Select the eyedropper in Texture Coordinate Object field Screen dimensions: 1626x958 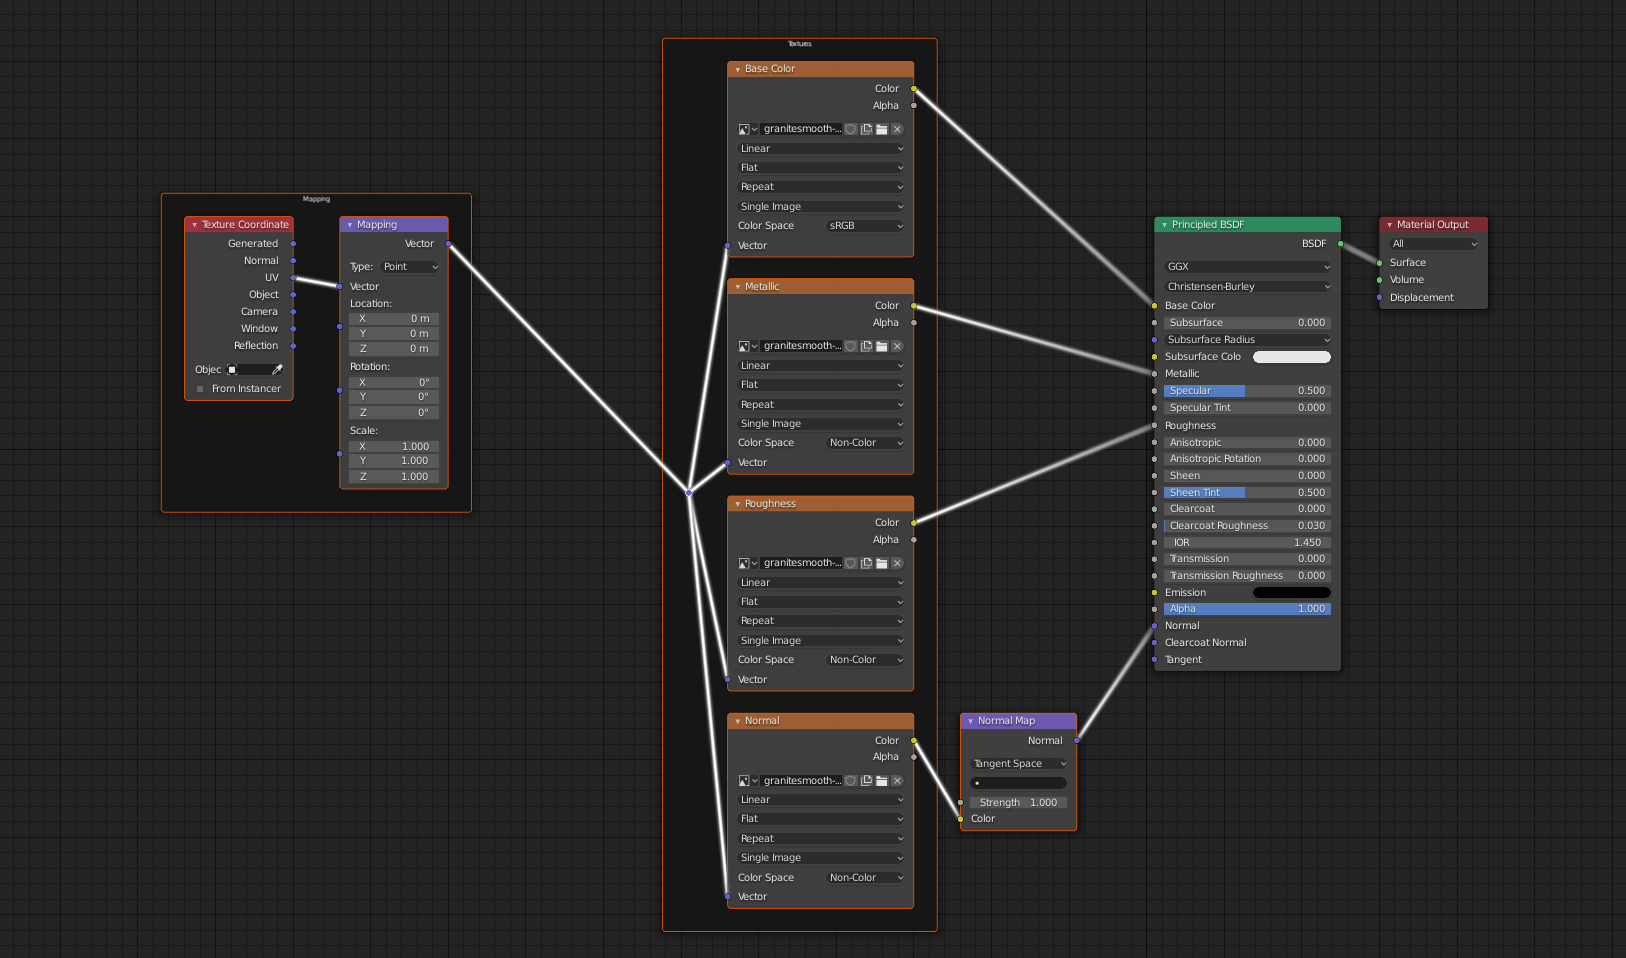pos(277,369)
